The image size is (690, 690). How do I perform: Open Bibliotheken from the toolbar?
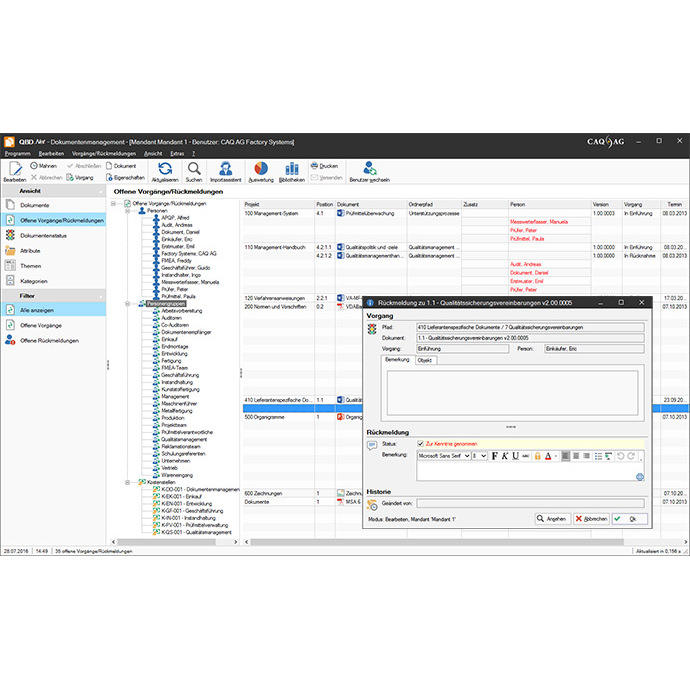[292, 172]
